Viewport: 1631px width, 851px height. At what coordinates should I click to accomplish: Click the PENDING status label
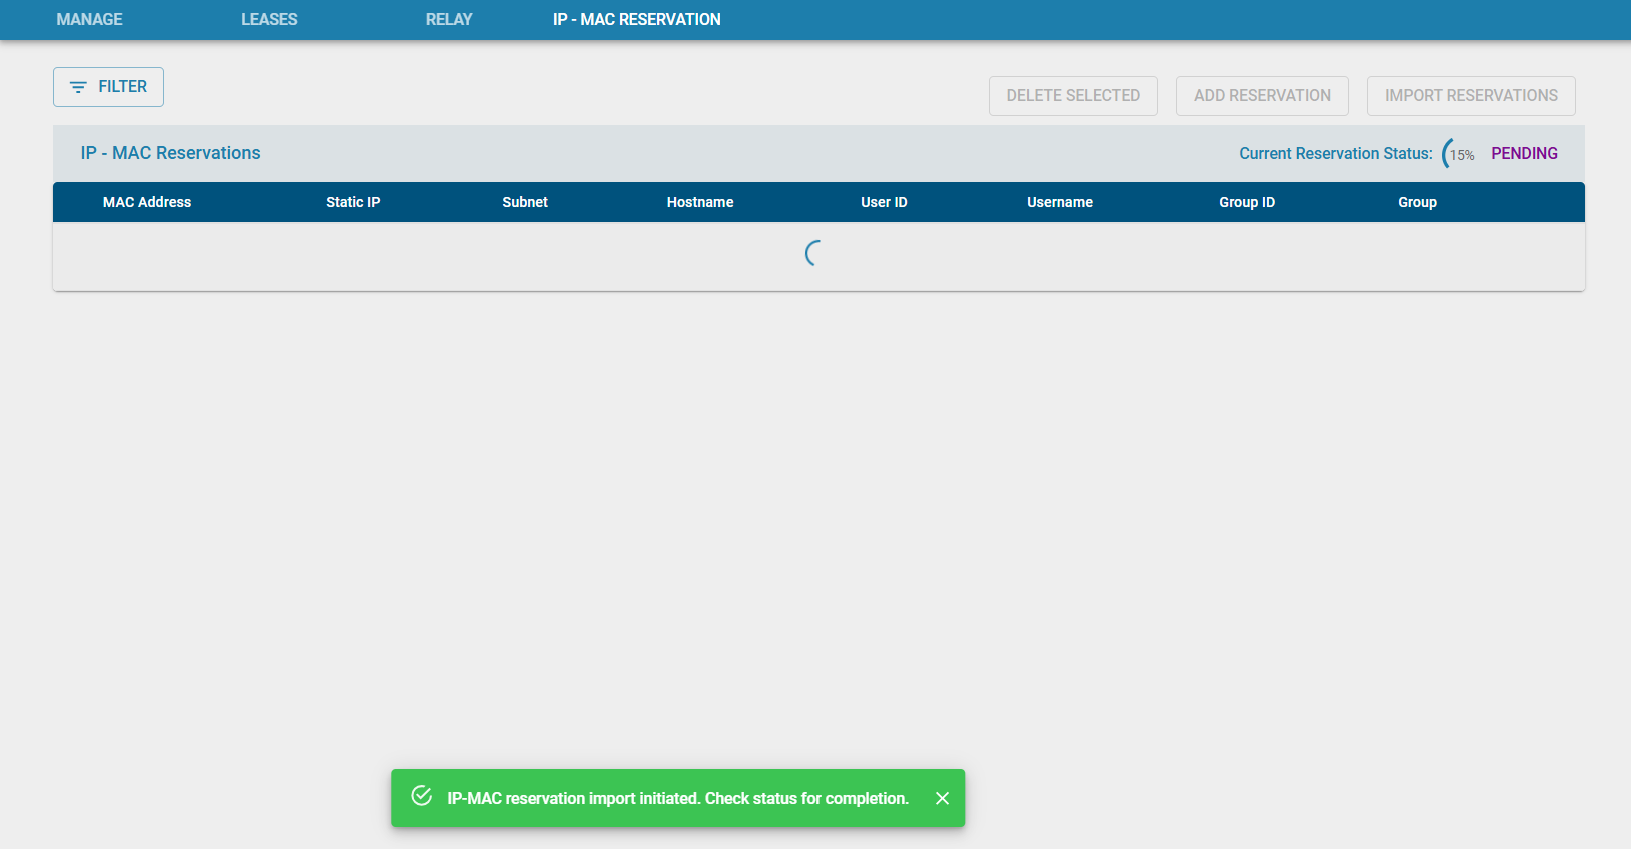tap(1524, 154)
